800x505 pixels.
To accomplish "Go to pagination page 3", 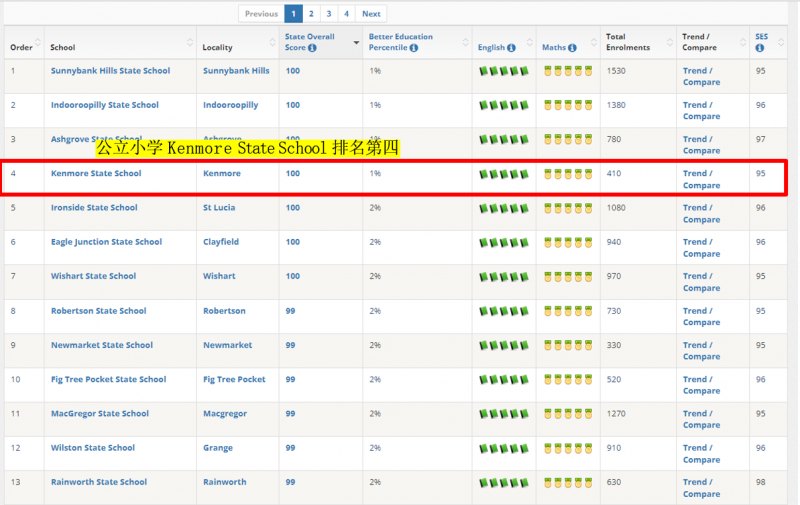I will (329, 14).
